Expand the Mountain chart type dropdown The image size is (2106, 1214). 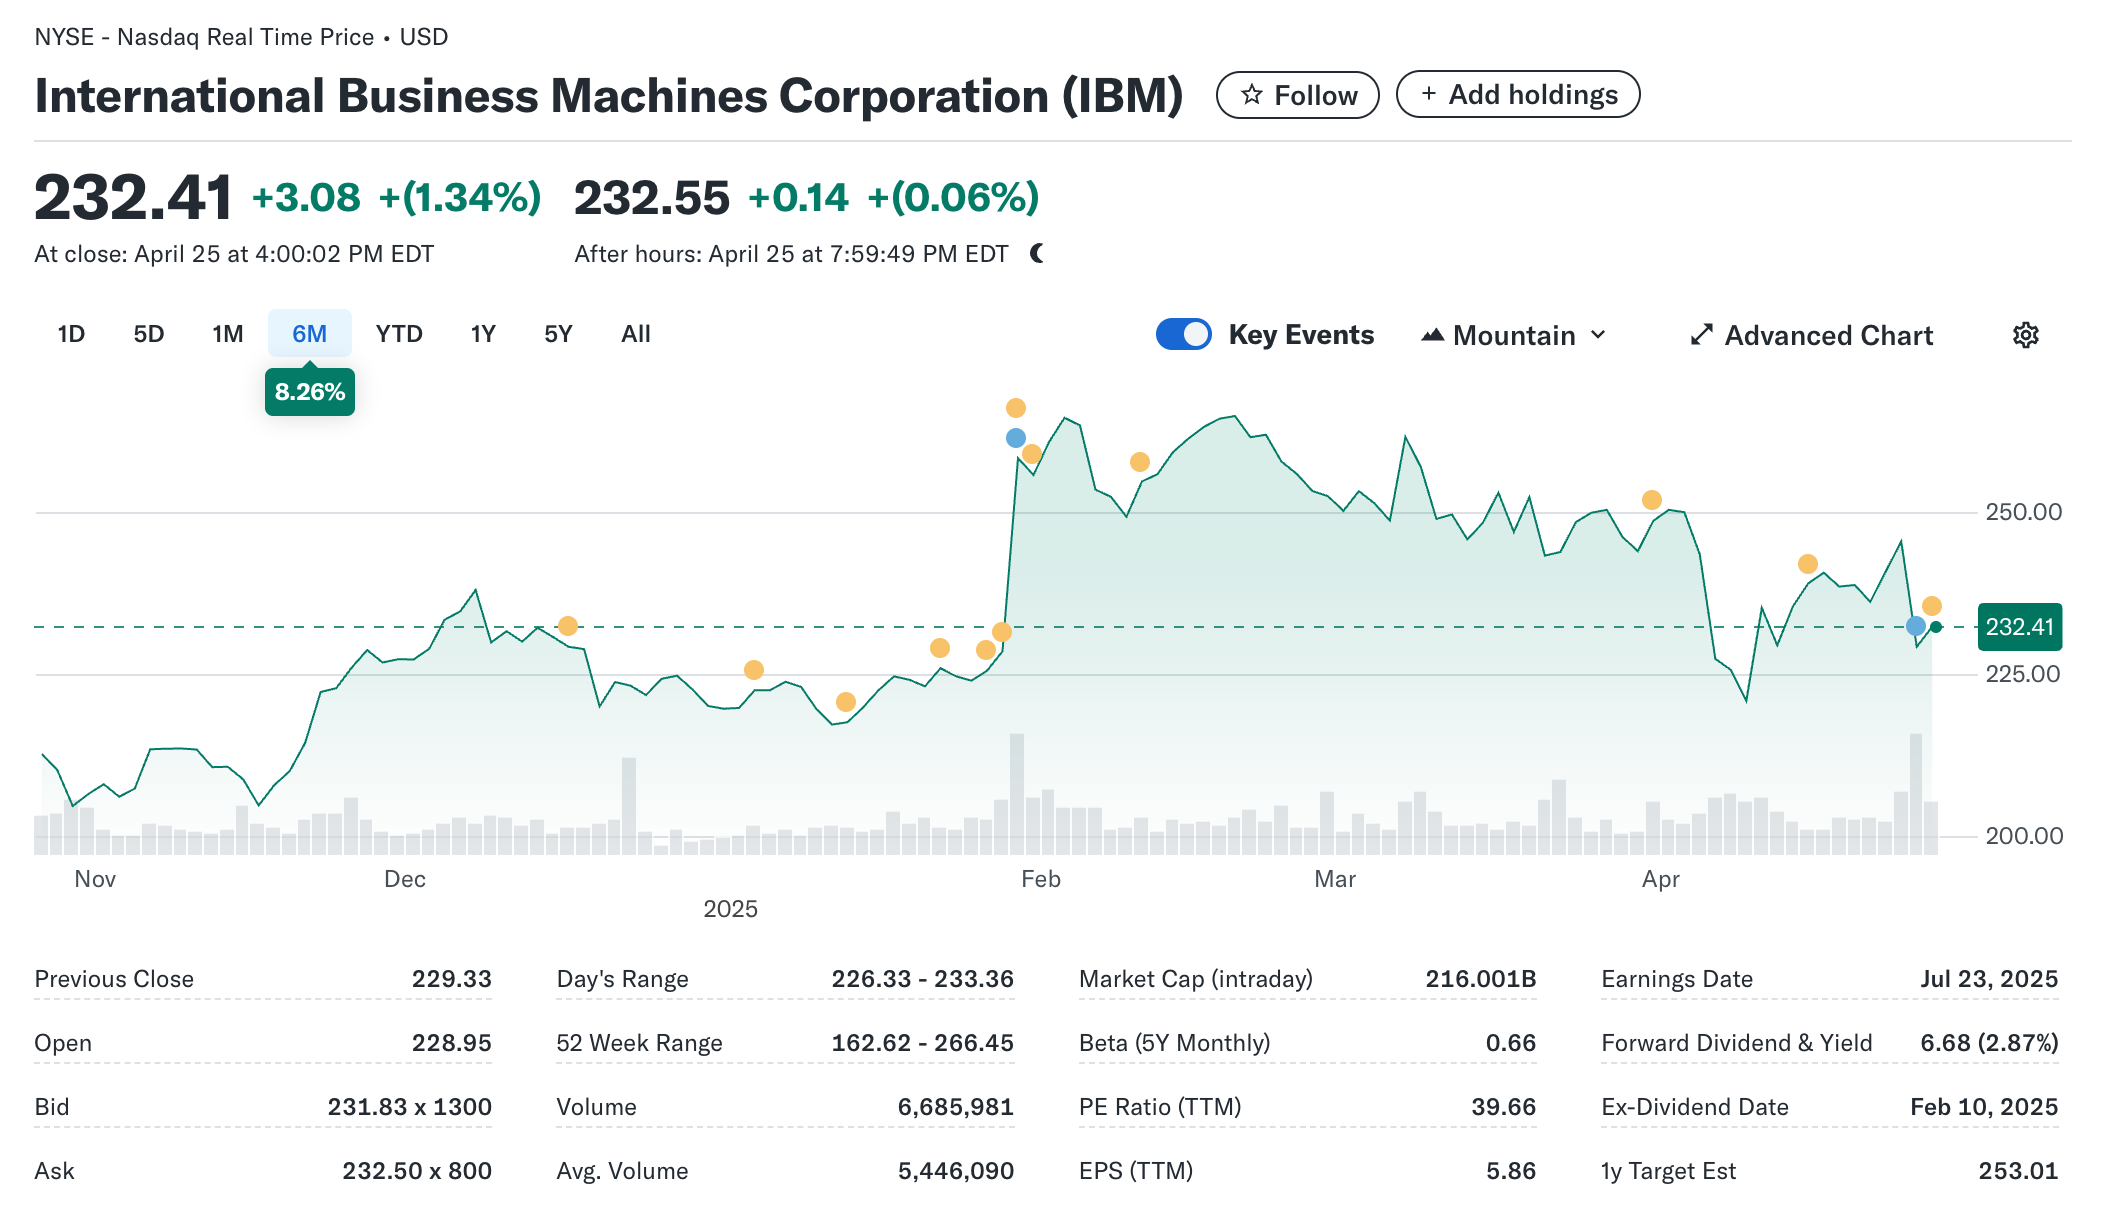coord(1513,335)
